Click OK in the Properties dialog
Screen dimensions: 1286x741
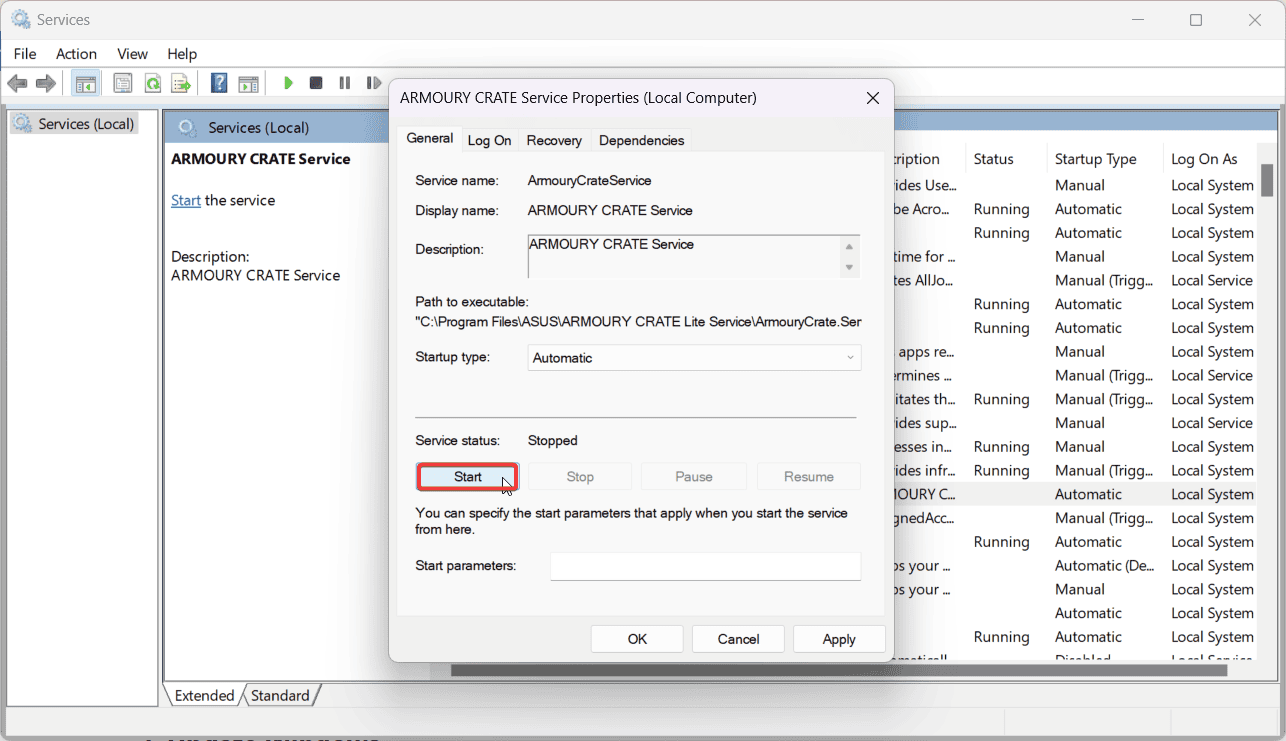[637, 639]
